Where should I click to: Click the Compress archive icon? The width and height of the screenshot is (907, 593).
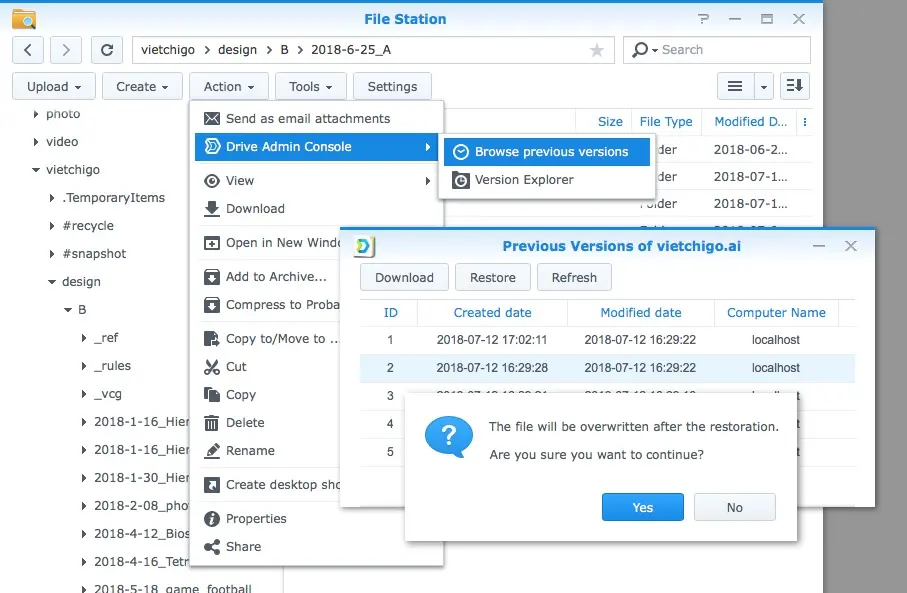click(x=212, y=305)
